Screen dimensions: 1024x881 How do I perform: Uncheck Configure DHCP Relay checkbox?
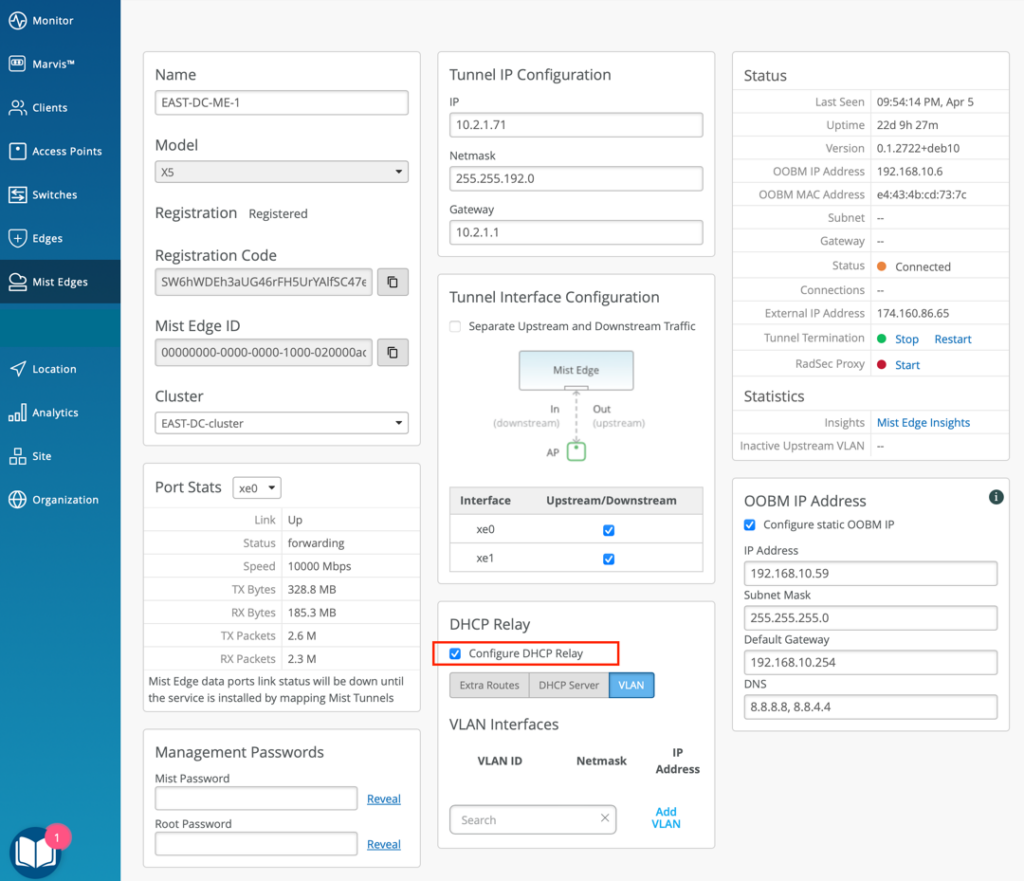click(456, 654)
